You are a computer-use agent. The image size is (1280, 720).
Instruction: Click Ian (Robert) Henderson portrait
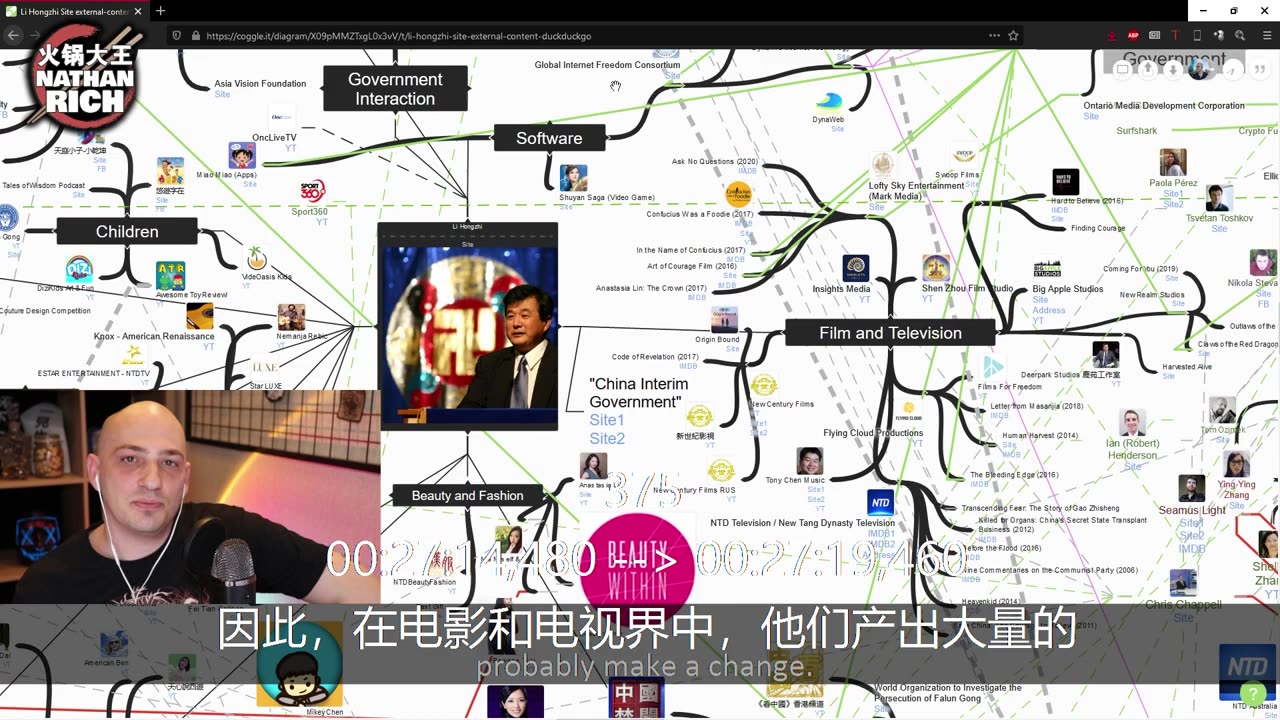tap(1132, 423)
